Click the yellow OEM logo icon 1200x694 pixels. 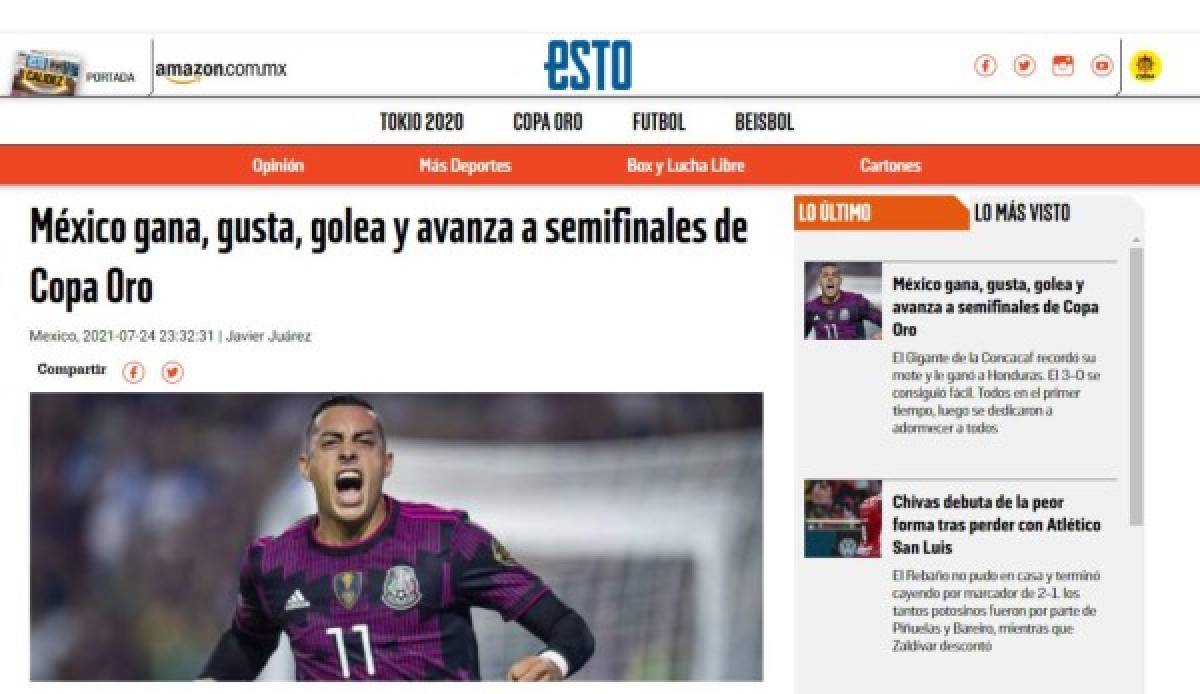coord(1146,67)
